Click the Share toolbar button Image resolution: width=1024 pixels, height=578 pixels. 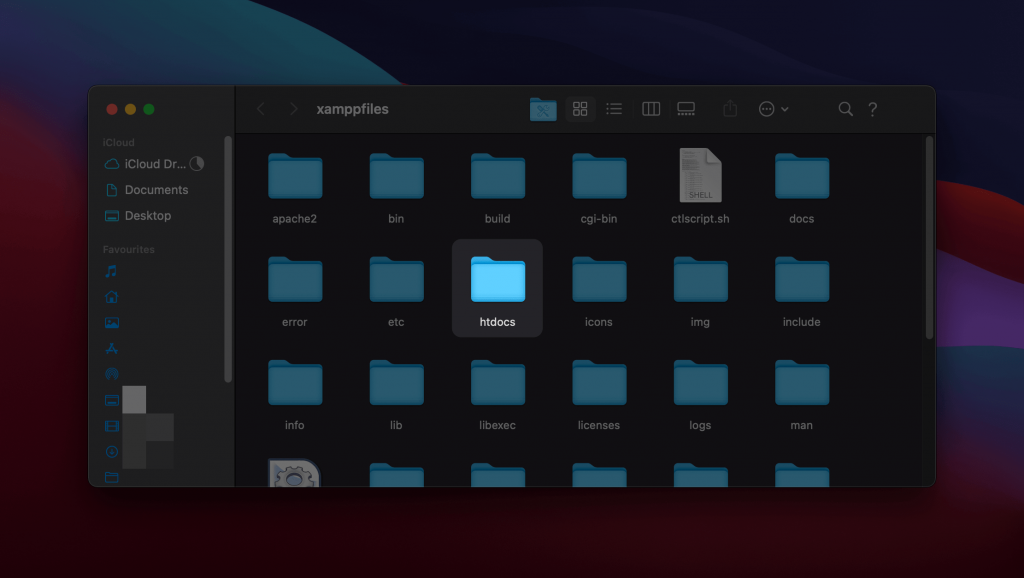(730, 108)
